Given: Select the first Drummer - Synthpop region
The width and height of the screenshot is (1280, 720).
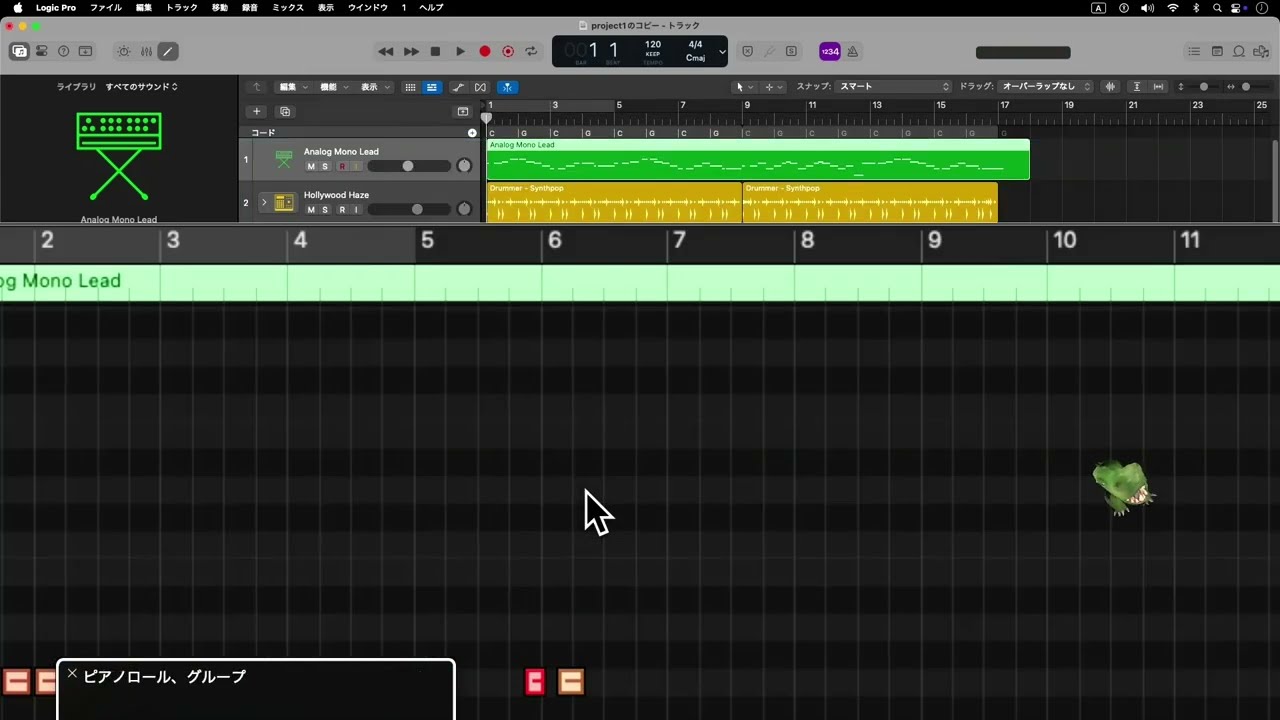Looking at the screenshot, I should coord(614,202).
